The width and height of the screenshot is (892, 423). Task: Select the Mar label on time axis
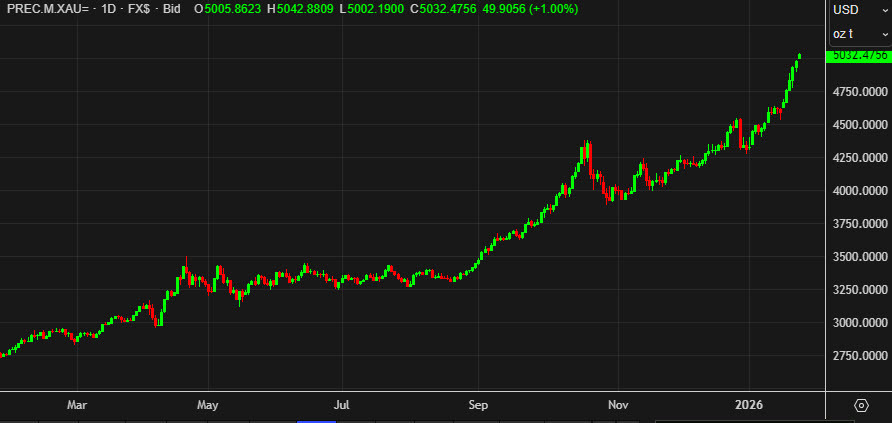click(77, 405)
